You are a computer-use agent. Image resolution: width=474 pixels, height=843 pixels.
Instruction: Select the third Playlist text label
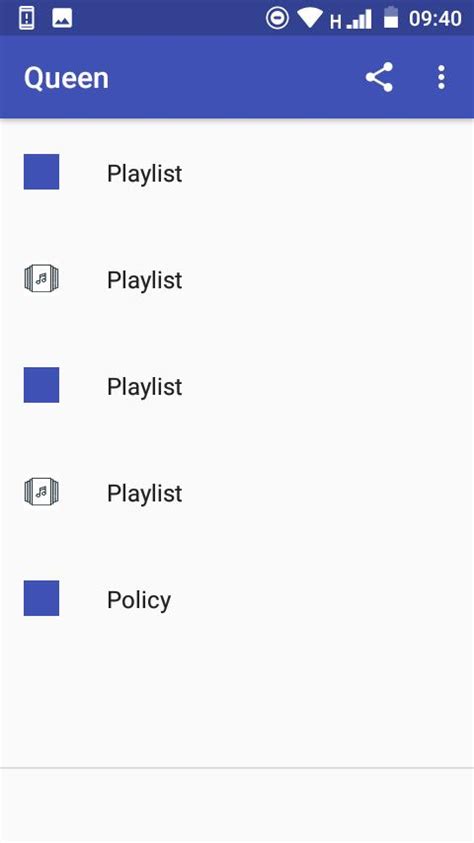click(x=145, y=387)
